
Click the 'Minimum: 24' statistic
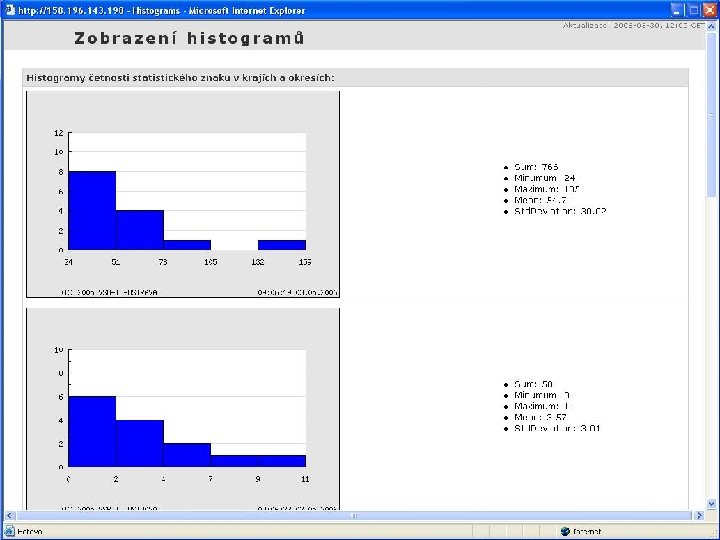click(x=545, y=178)
